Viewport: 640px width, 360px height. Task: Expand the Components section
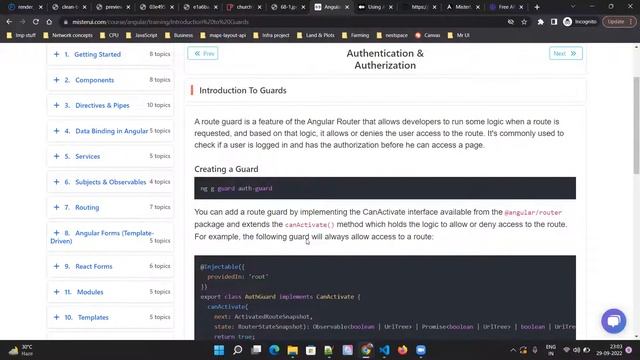[x=110, y=80]
